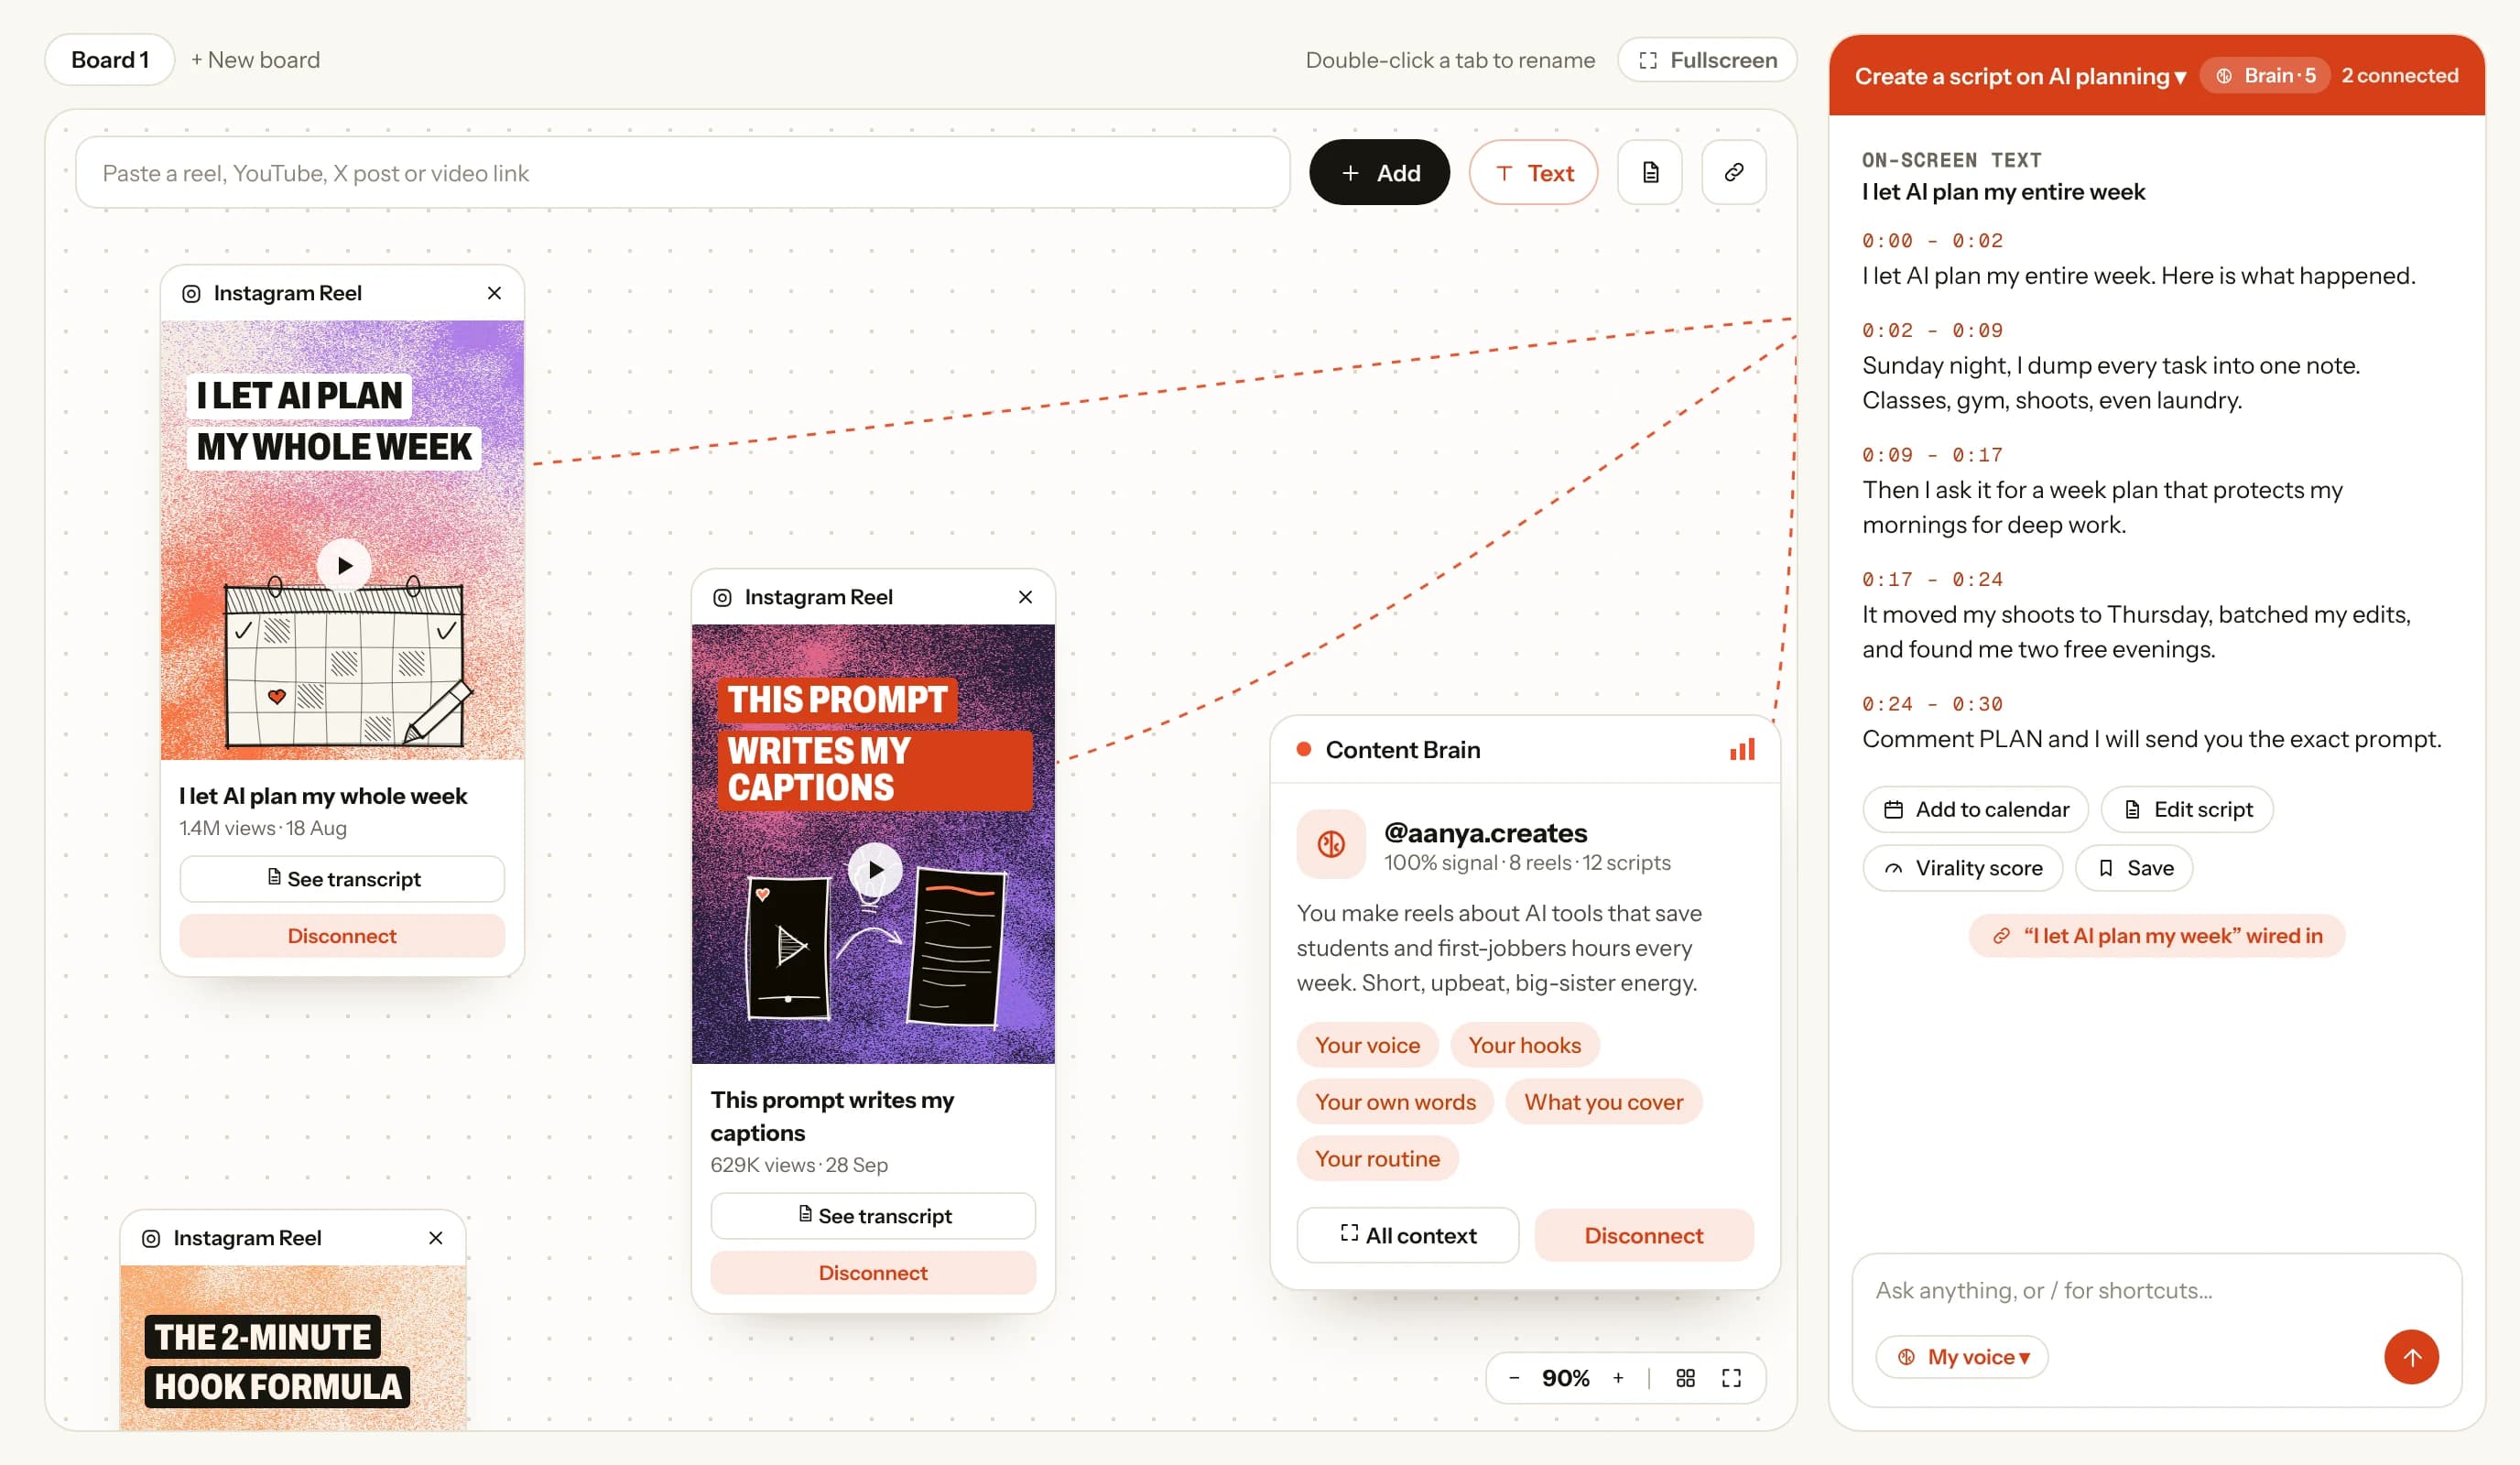Open the Virality score
Screen dimensions: 2520x1465
tap(1962, 868)
